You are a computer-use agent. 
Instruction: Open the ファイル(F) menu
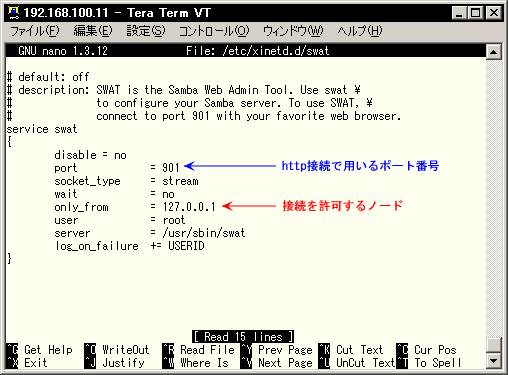pyautogui.click(x=35, y=31)
